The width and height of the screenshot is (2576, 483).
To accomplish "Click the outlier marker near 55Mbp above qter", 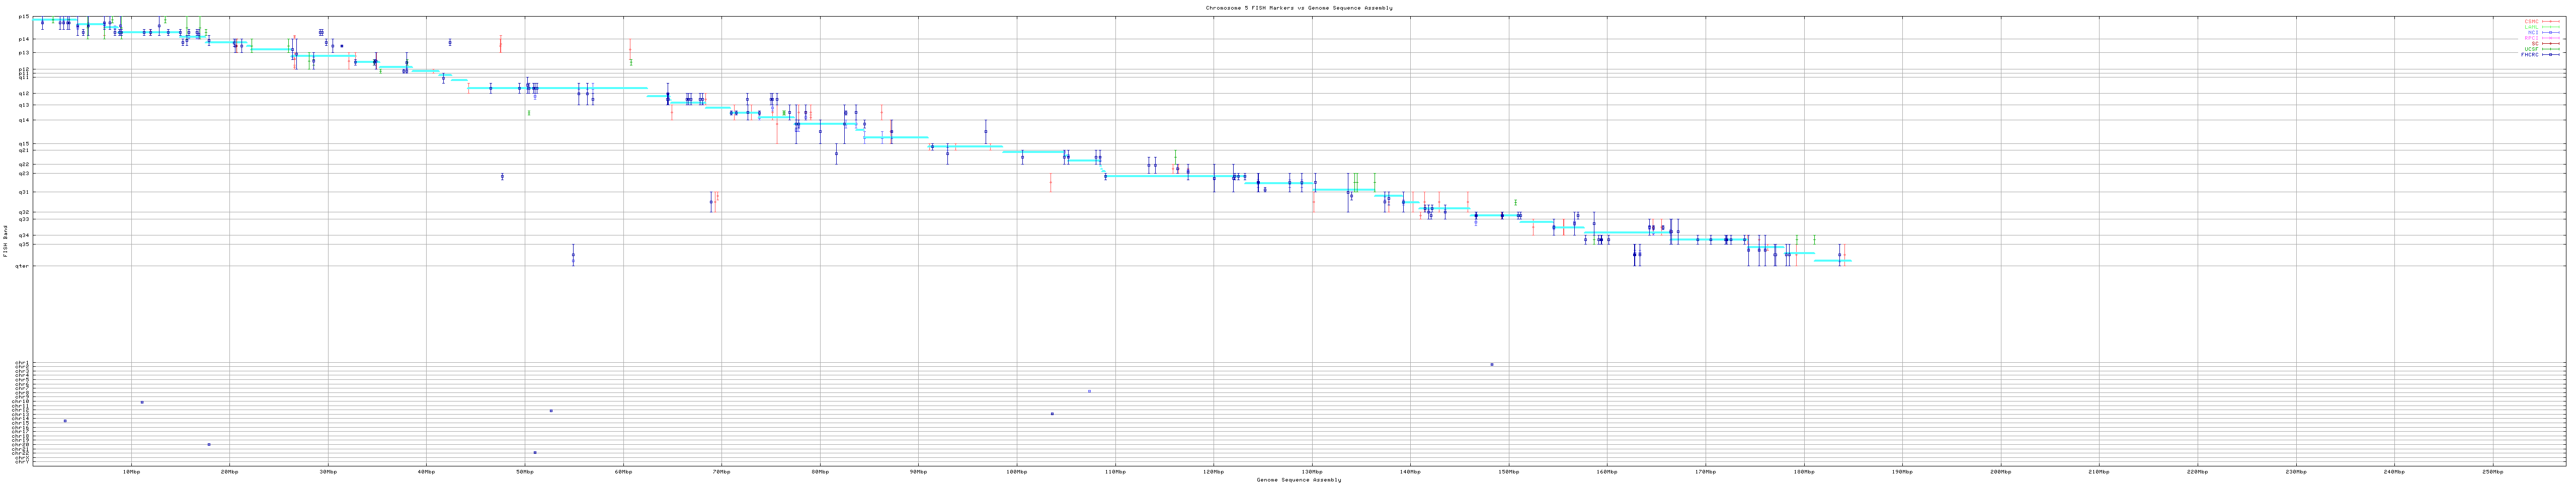I will 573,255.
